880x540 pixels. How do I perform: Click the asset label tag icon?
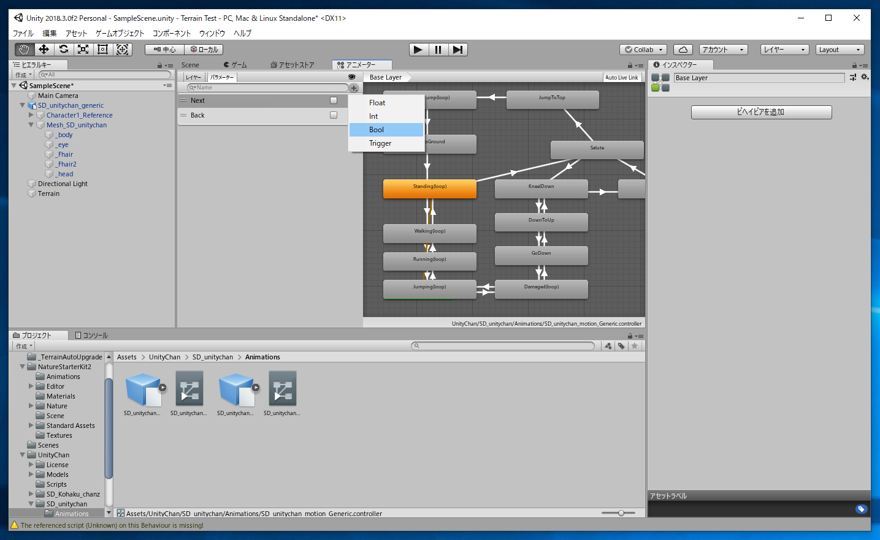point(861,509)
